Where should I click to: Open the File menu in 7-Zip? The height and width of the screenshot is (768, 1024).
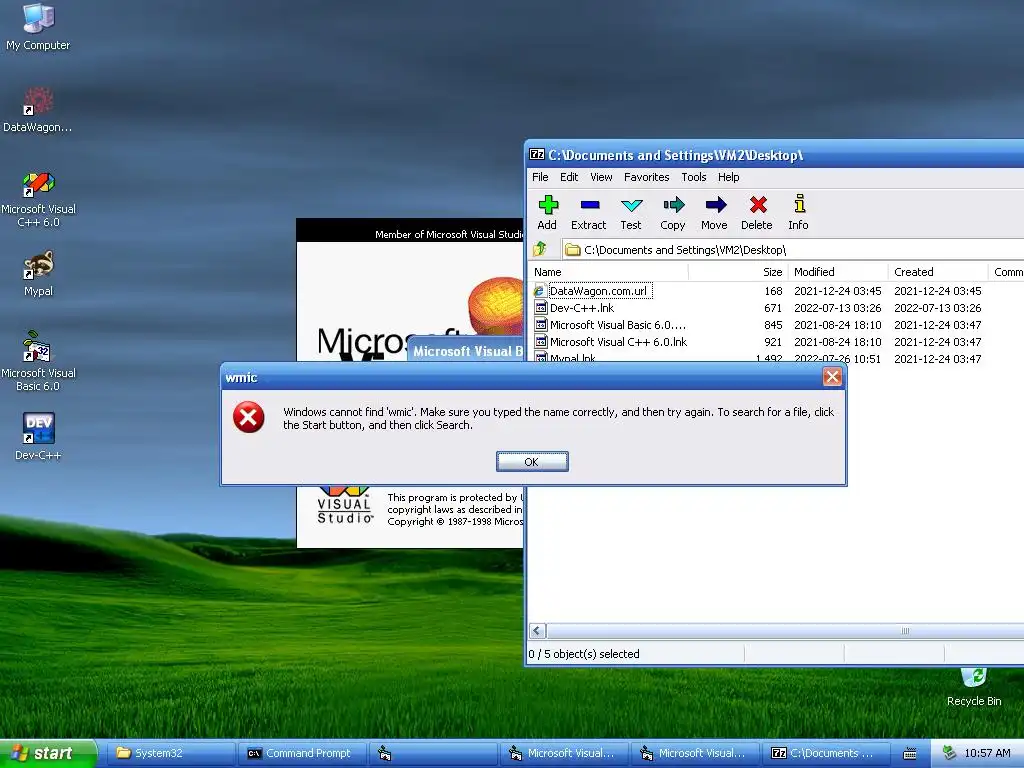(x=540, y=177)
